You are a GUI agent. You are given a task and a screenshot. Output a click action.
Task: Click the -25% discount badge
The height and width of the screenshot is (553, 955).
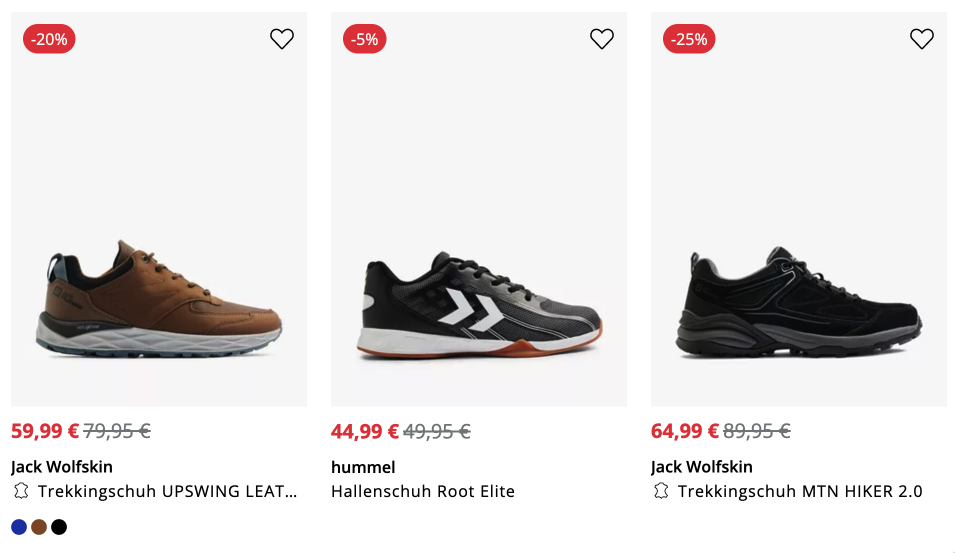click(689, 39)
